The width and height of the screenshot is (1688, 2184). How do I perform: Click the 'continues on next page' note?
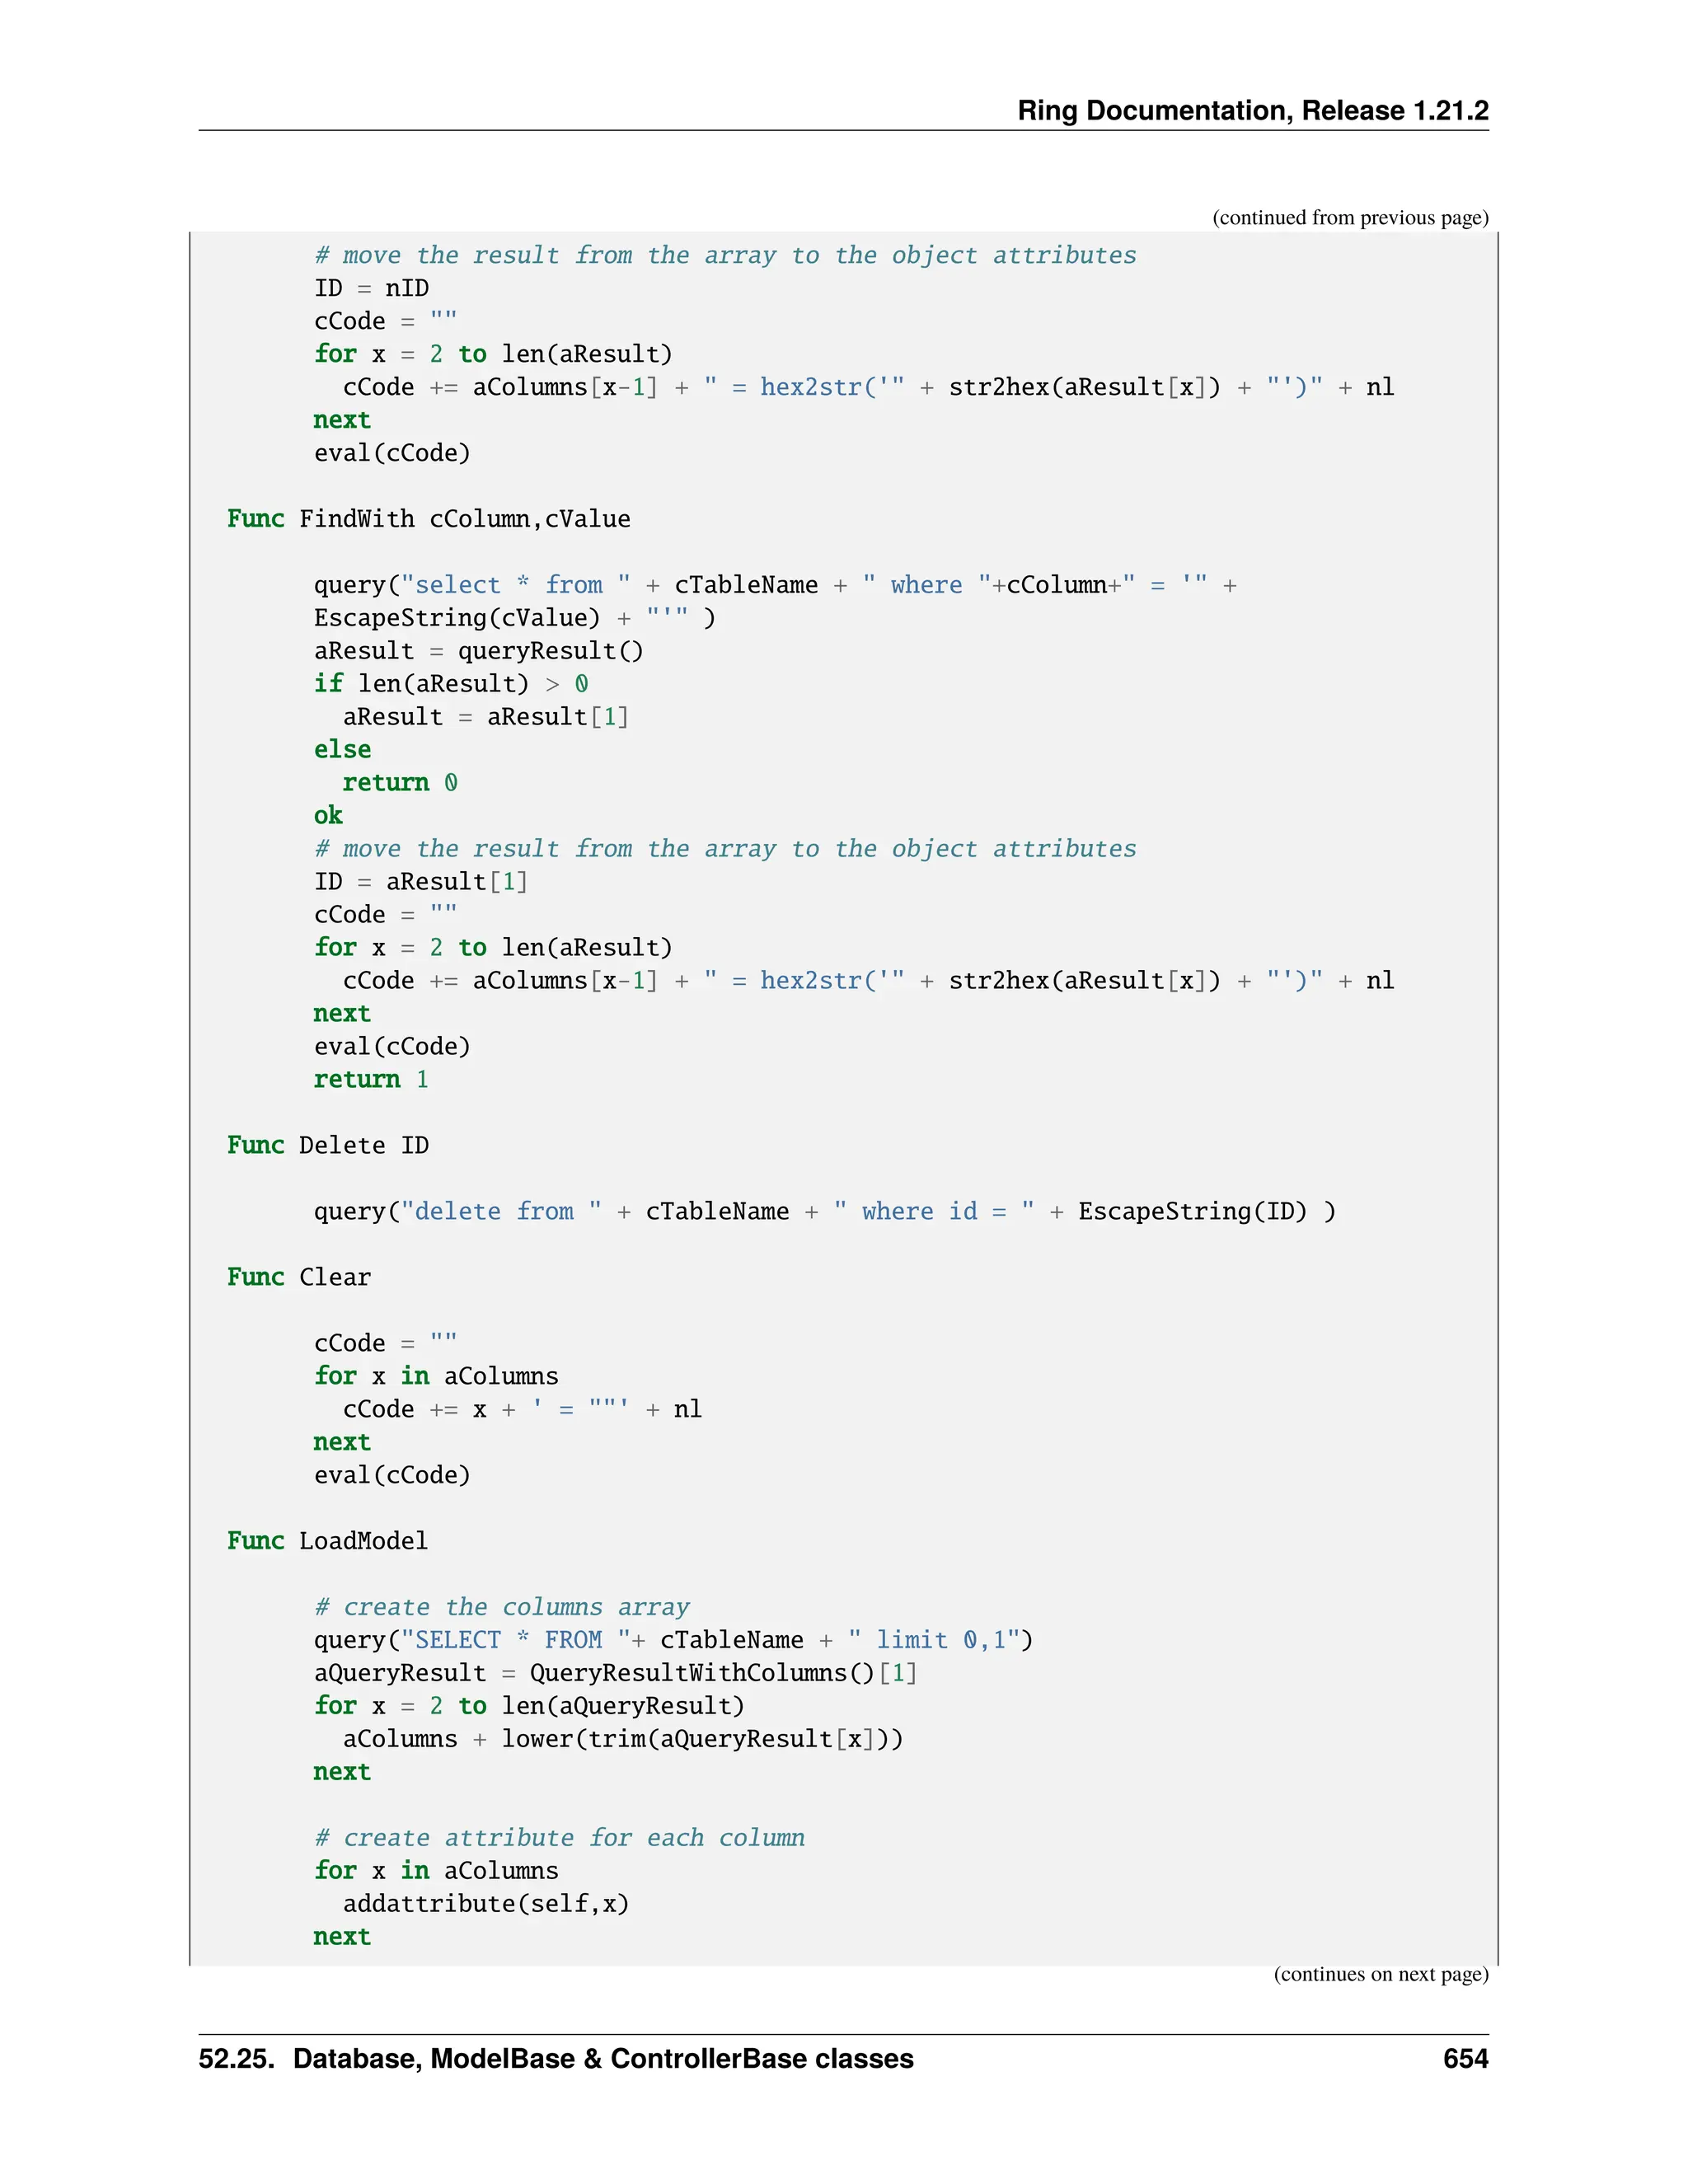pos(1380,1974)
